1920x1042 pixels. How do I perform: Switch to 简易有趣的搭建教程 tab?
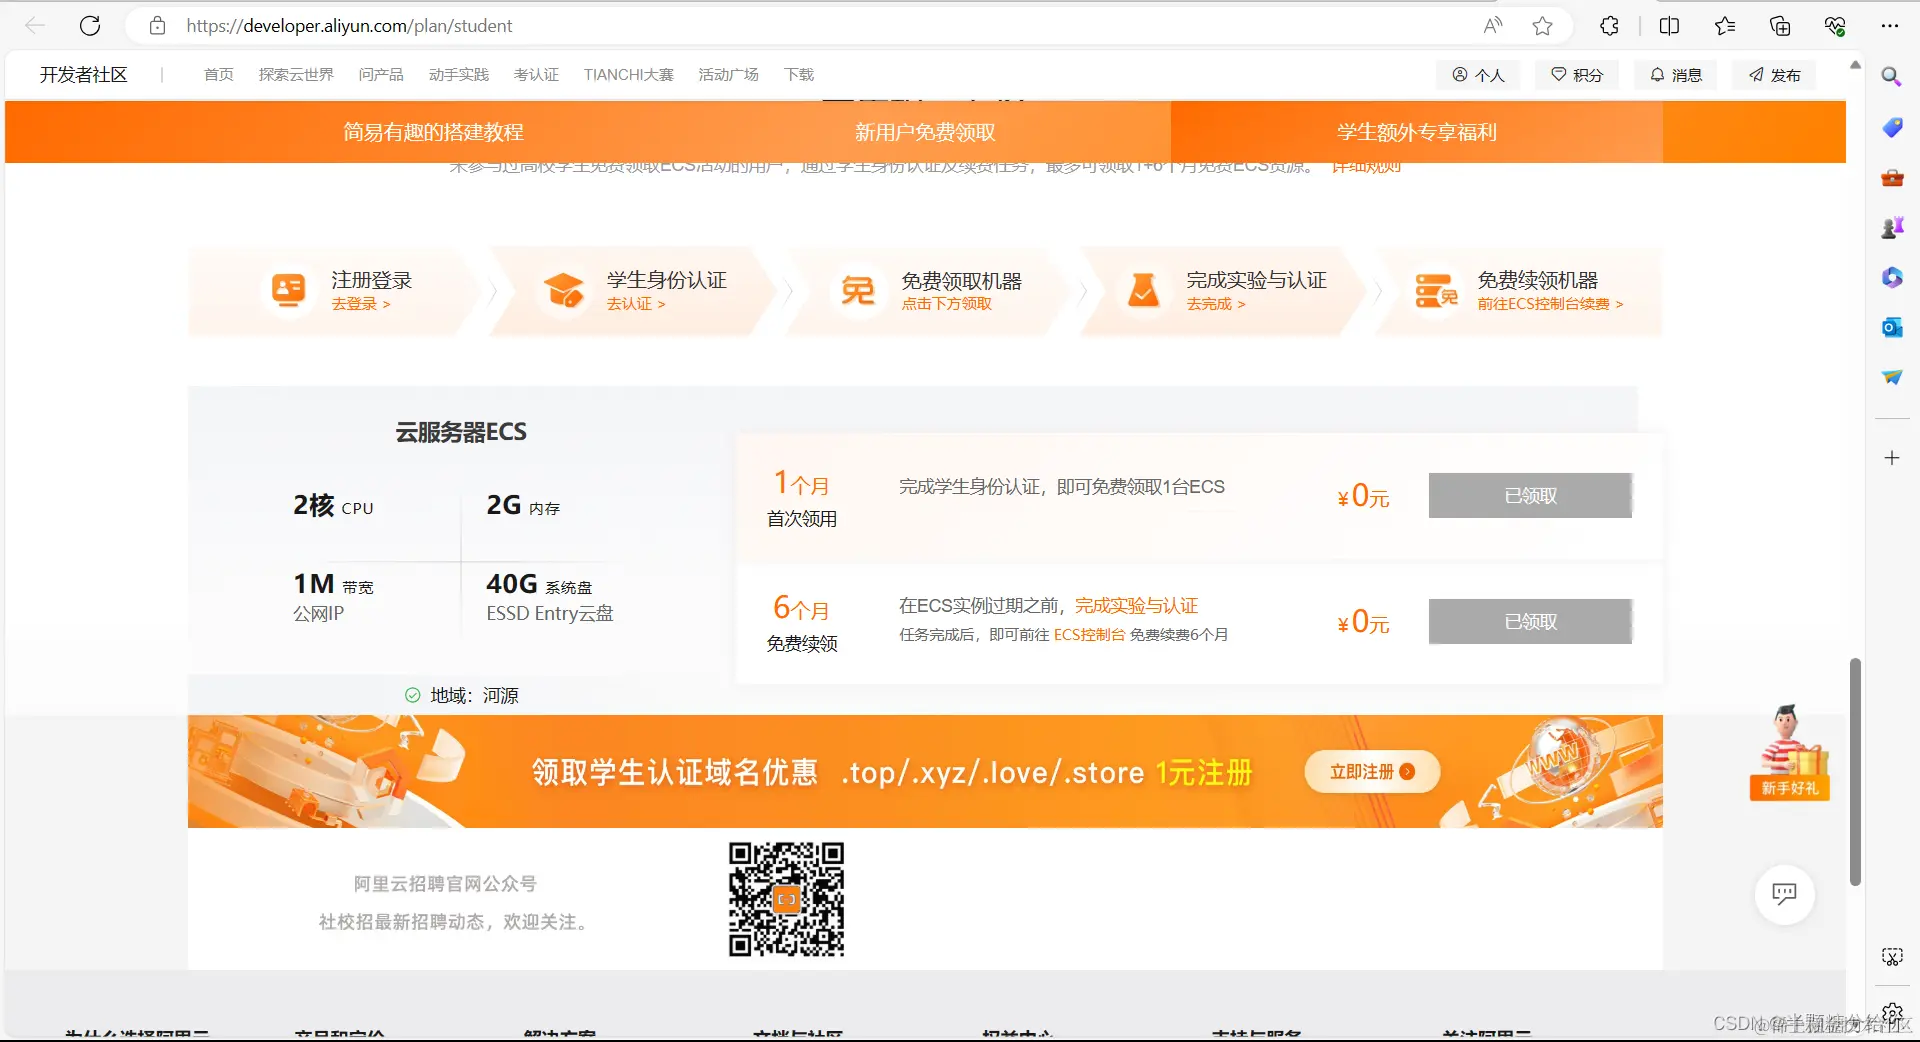tap(433, 132)
